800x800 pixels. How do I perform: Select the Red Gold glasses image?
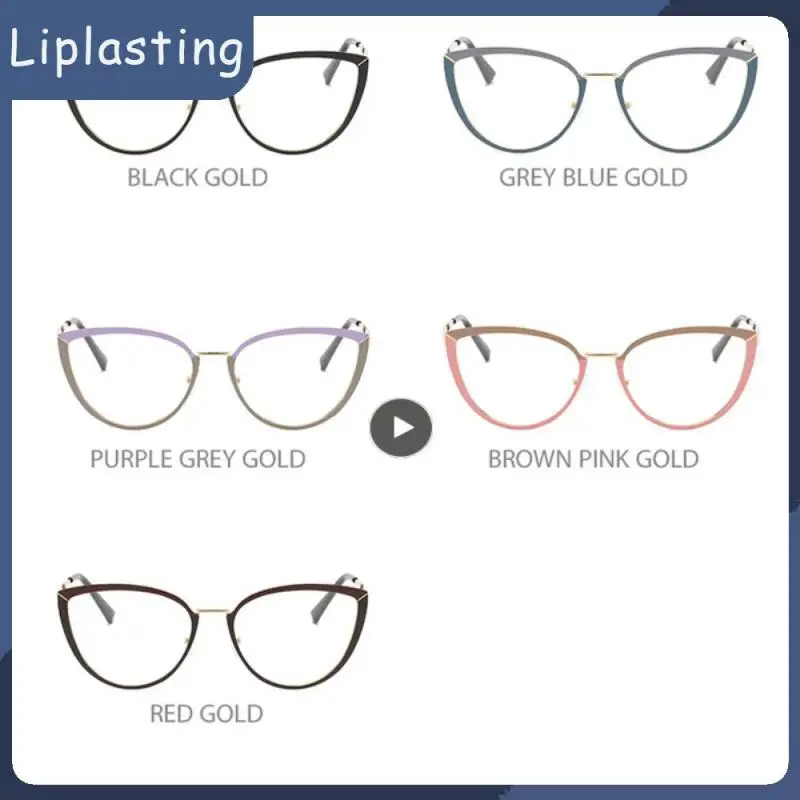point(213,631)
